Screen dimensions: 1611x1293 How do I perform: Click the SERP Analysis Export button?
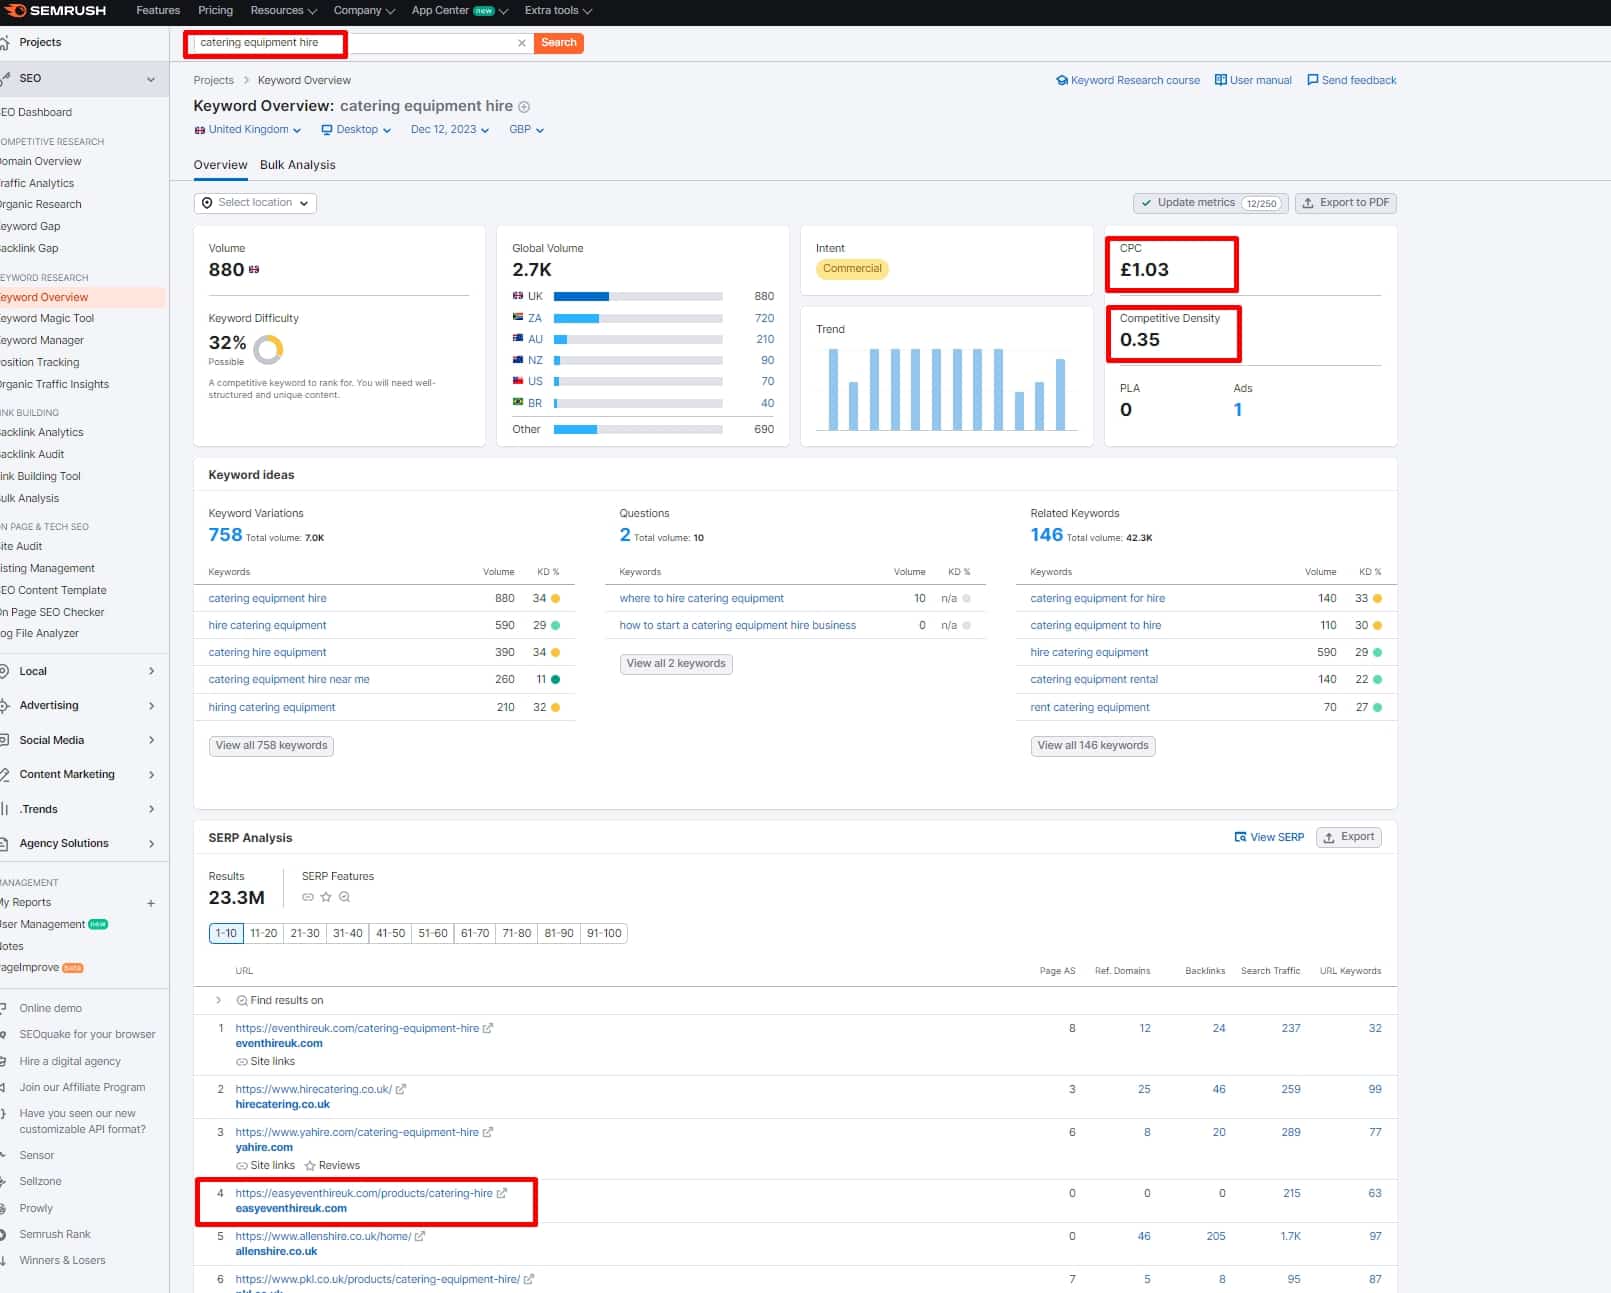click(1349, 838)
